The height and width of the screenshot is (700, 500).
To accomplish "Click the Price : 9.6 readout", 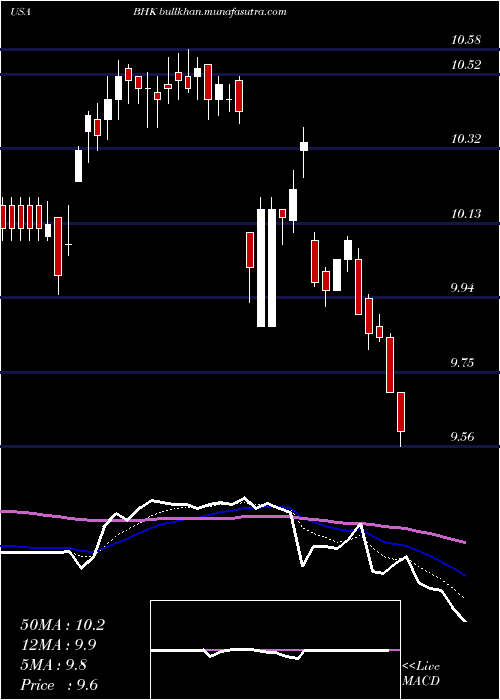I will (x=59, y=685).
